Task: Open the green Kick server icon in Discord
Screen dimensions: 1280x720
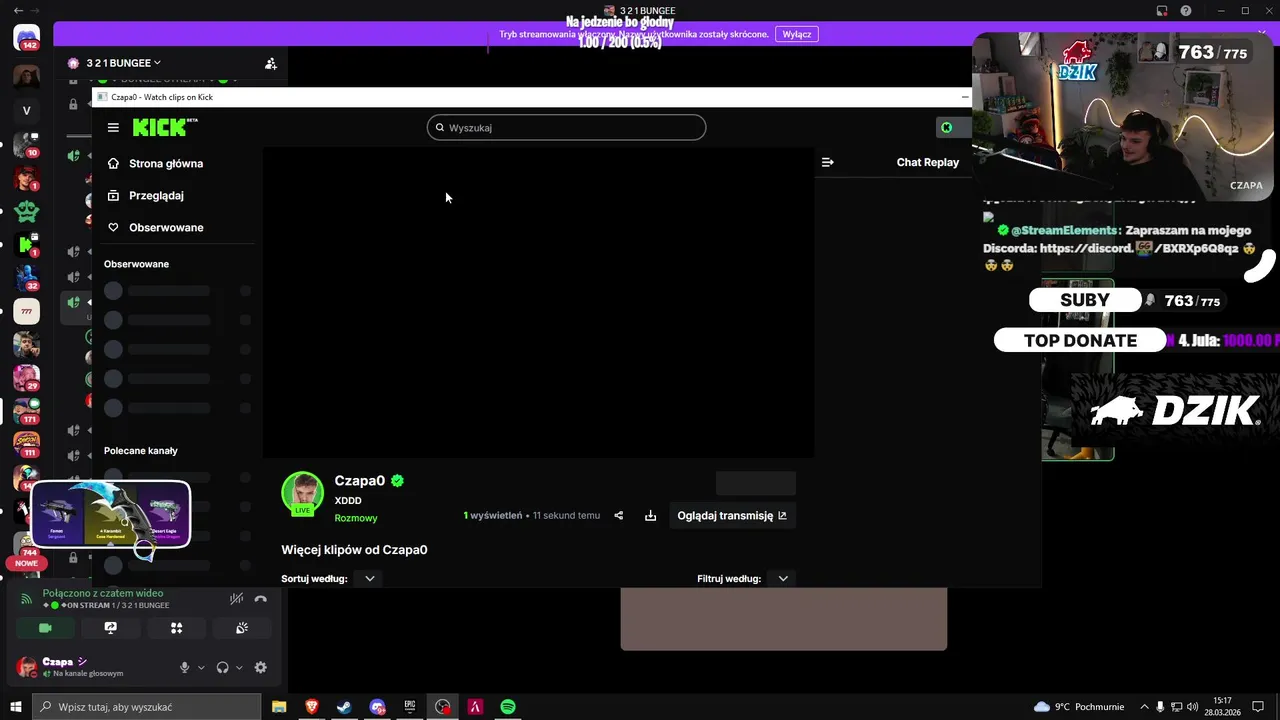Action: (27, 244)
